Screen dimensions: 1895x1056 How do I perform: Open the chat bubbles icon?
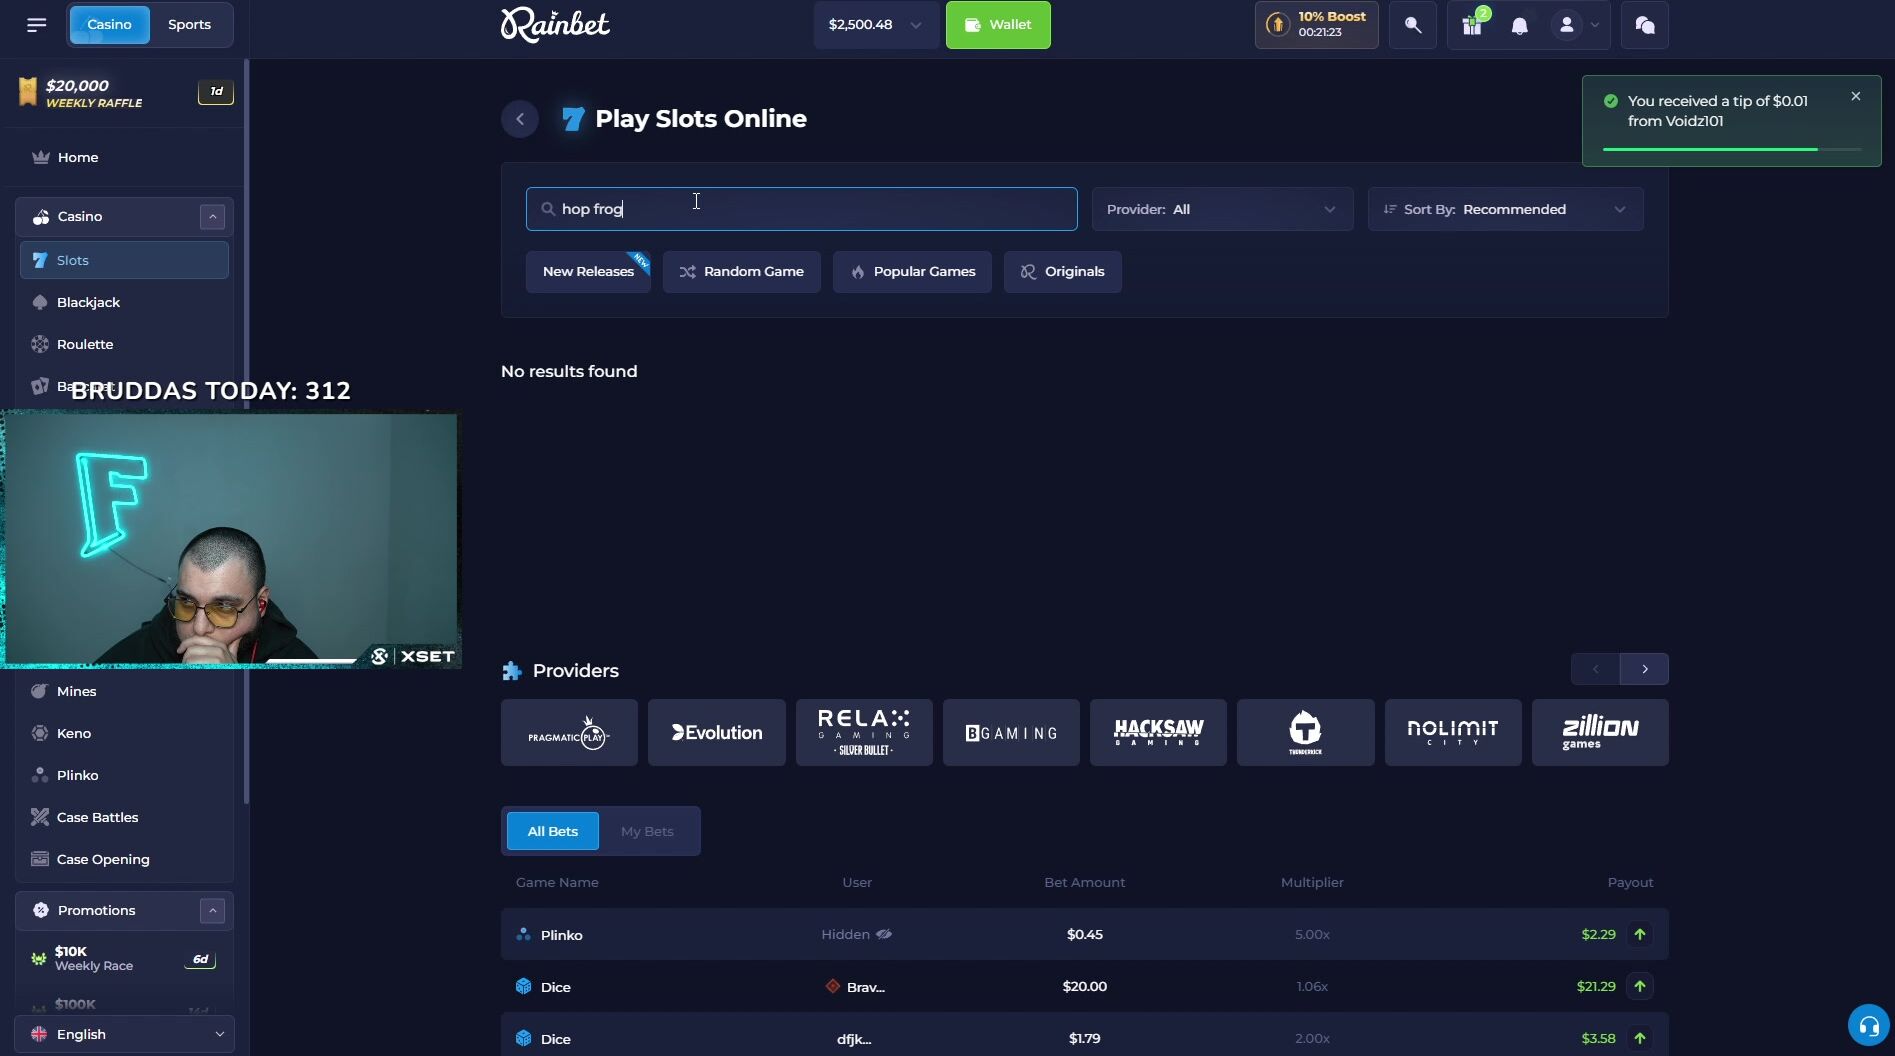(x=1645, y=25)
